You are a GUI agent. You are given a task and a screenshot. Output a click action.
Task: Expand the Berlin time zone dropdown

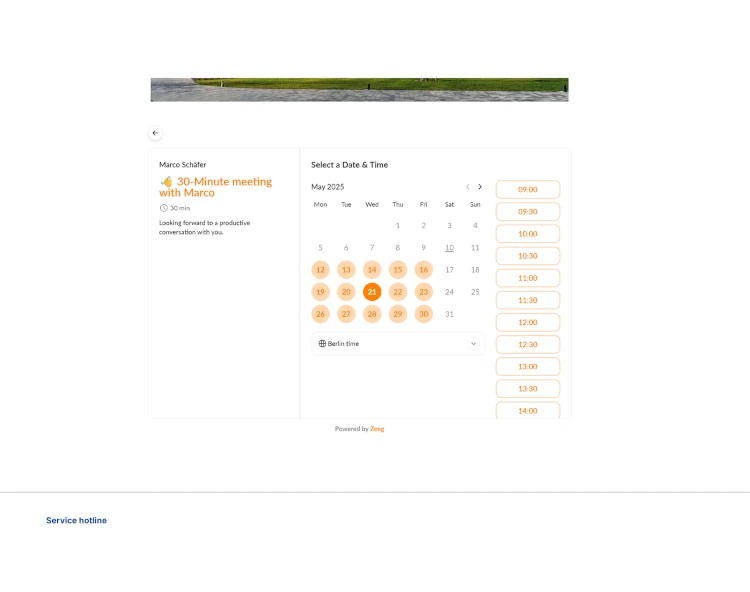coord(398,343)
